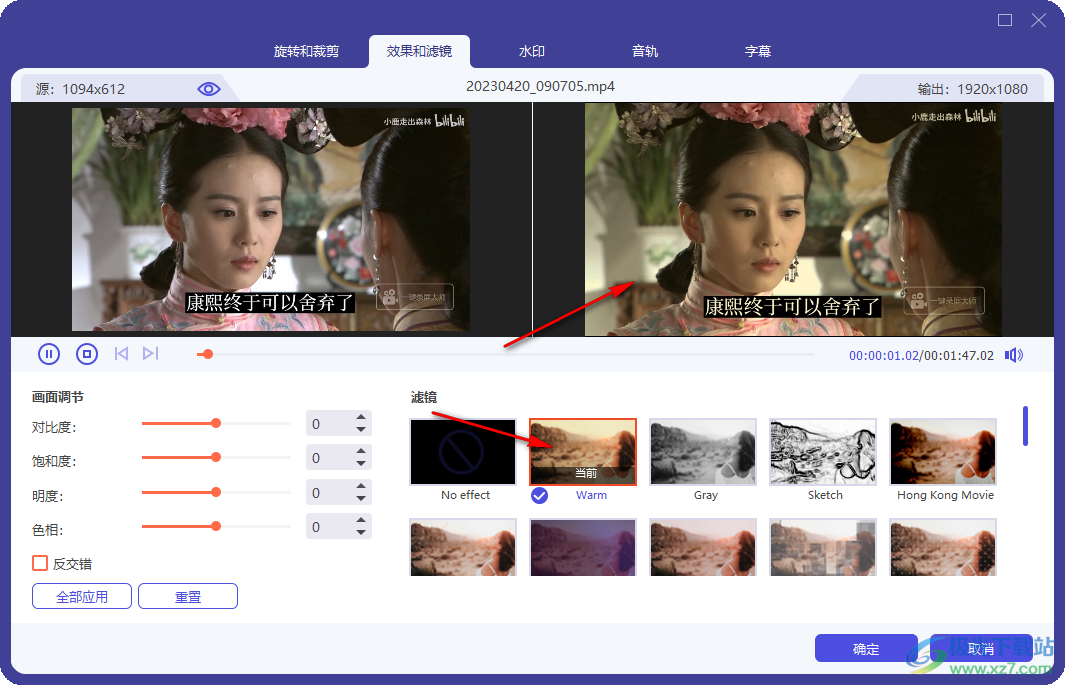Click the 全部应用 button
This screenshot has height=685, width=1065.
82,597
